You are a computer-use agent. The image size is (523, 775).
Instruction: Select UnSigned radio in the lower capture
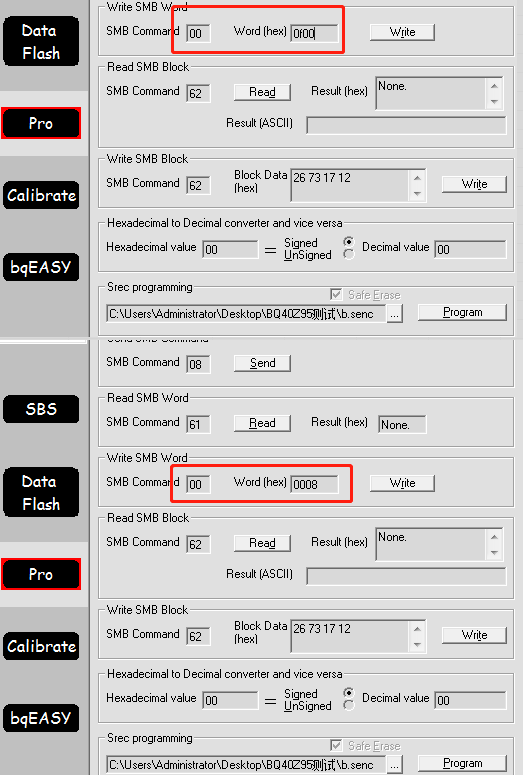pos(349,705)
